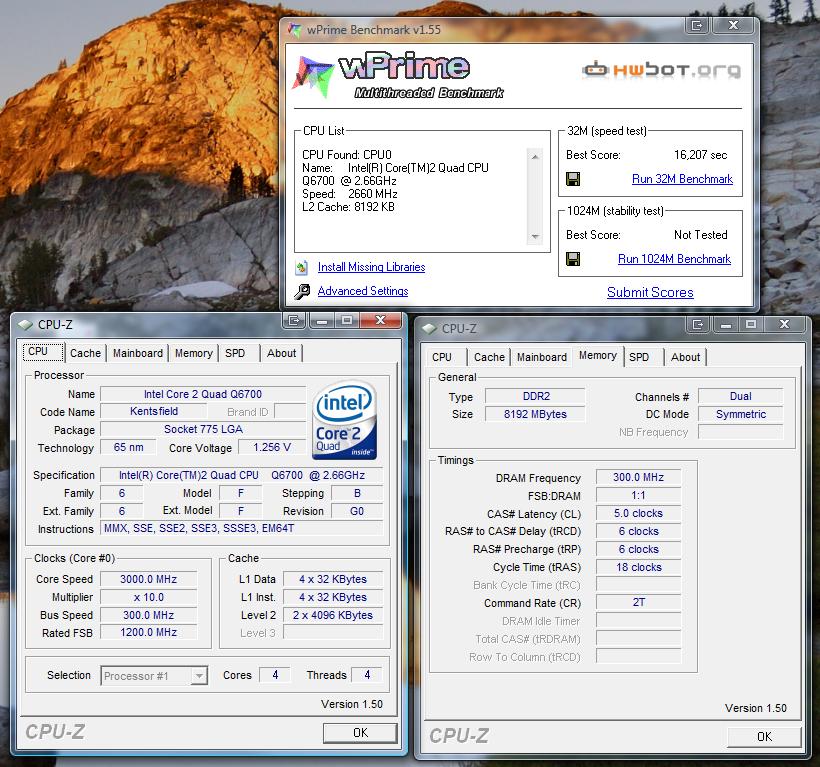Click the Level 2 cache 2 x 4096 KBytes value
The height and width of the screenshot is (767, 820).
coord(333,615)
